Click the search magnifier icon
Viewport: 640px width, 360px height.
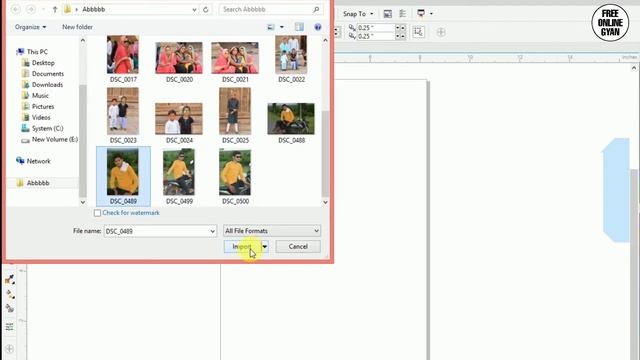tap(316, 9)
